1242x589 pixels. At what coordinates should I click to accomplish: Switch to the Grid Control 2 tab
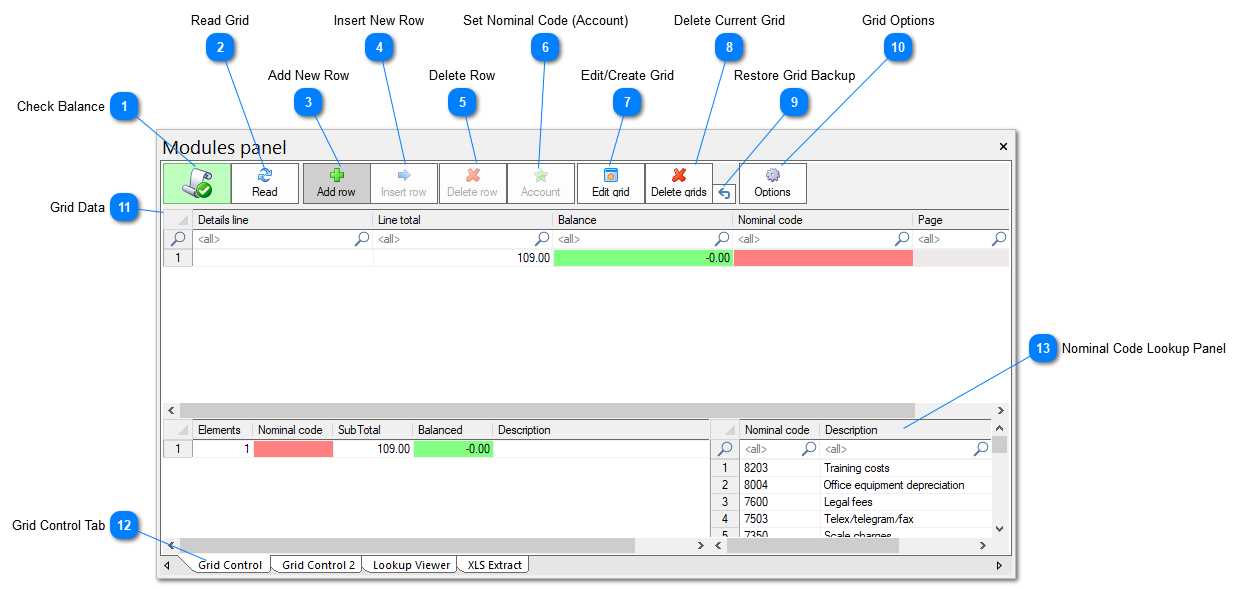316,564
